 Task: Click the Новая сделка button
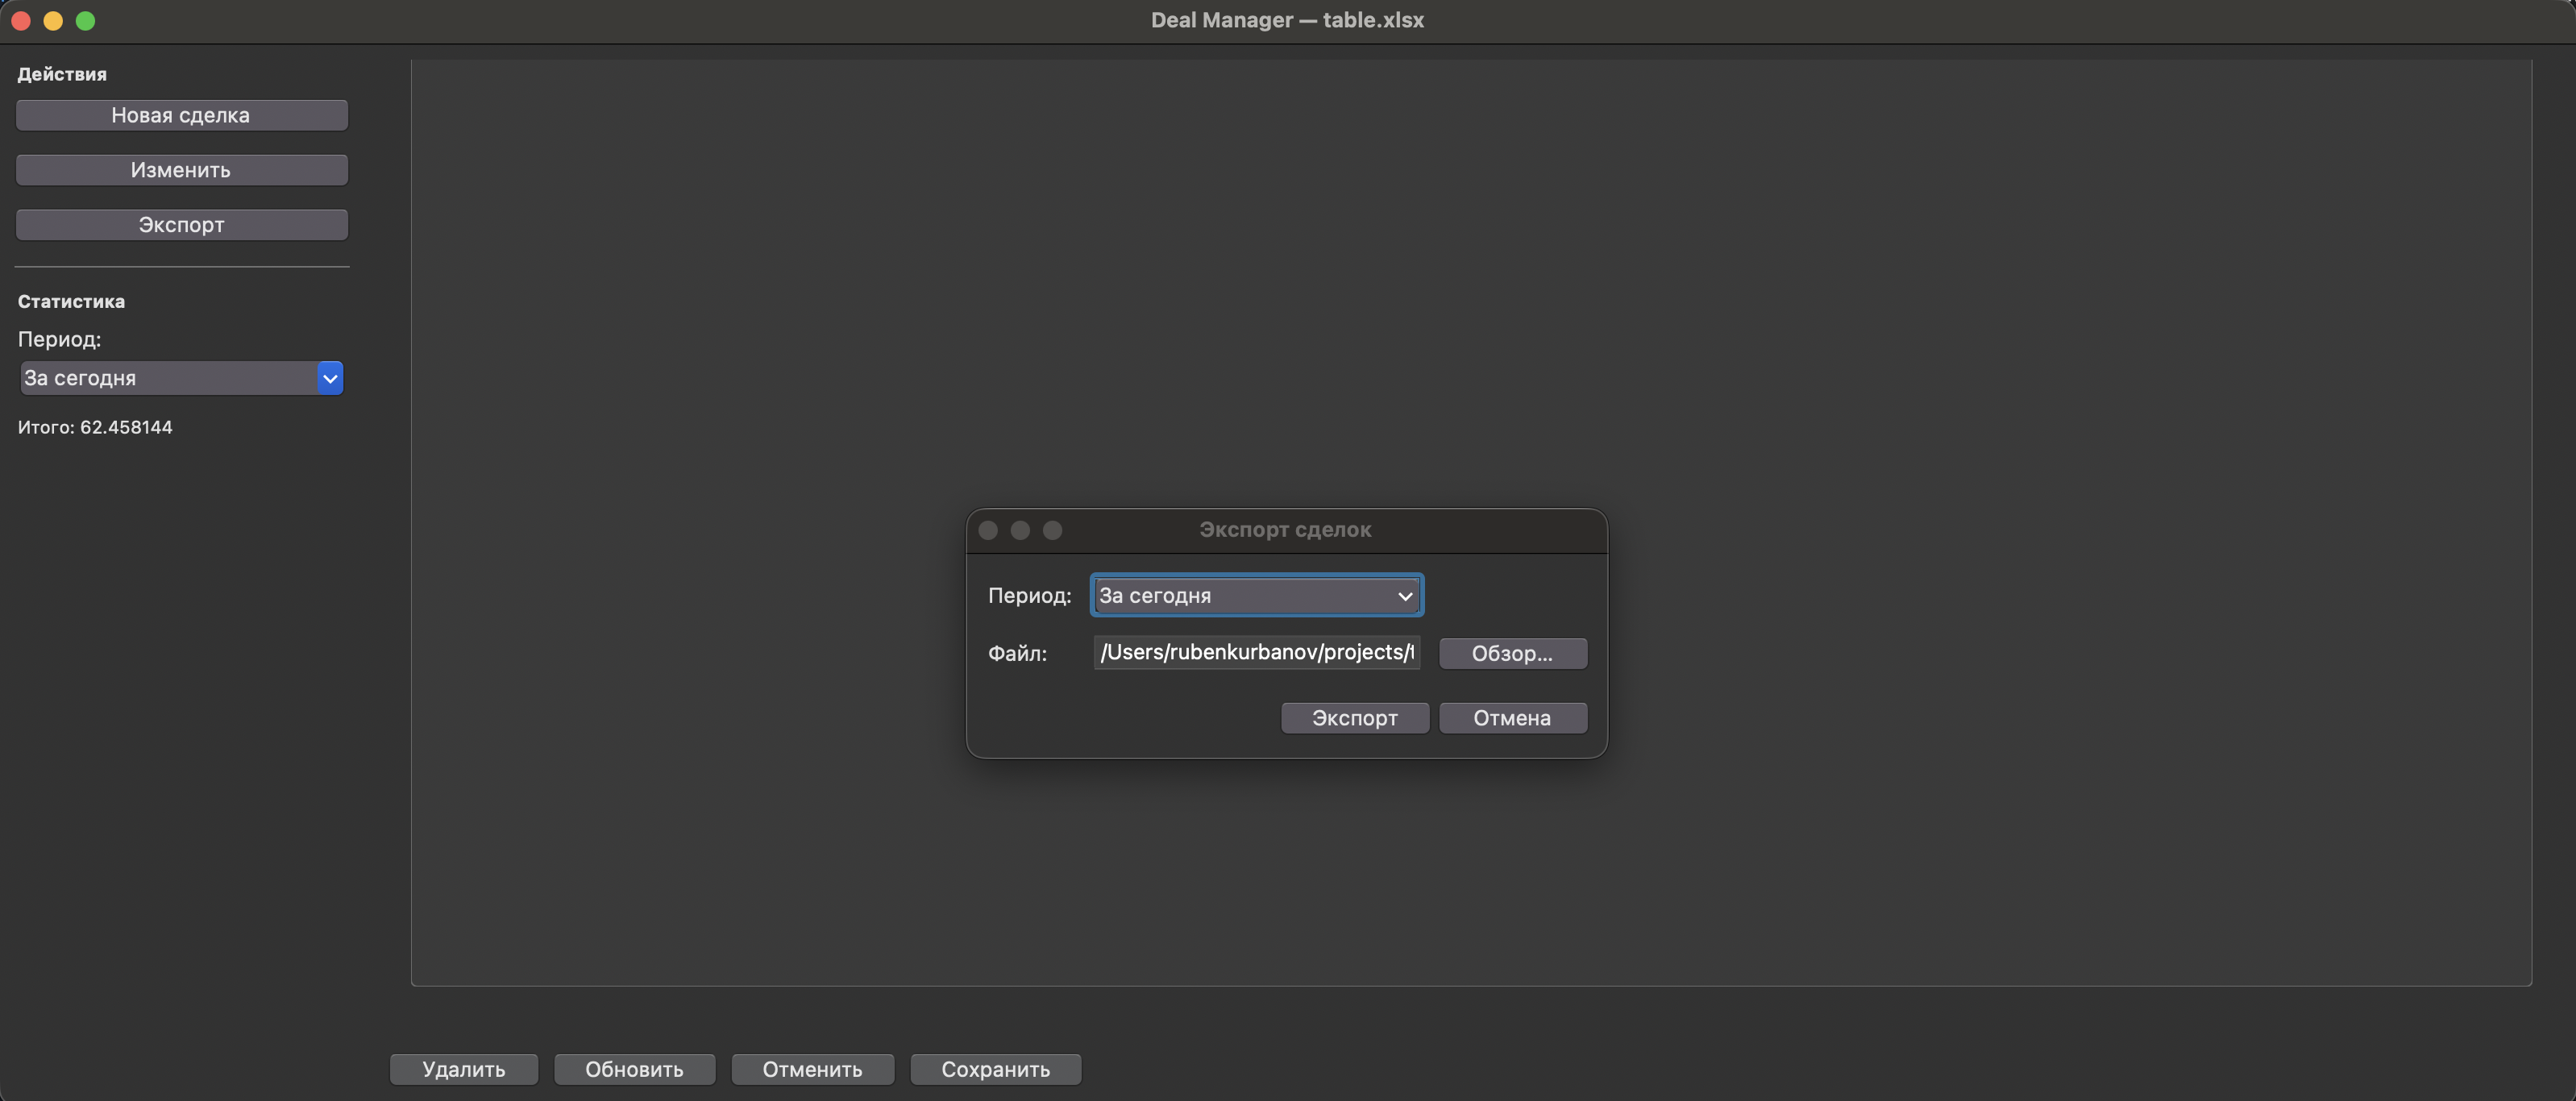(181, 115)
